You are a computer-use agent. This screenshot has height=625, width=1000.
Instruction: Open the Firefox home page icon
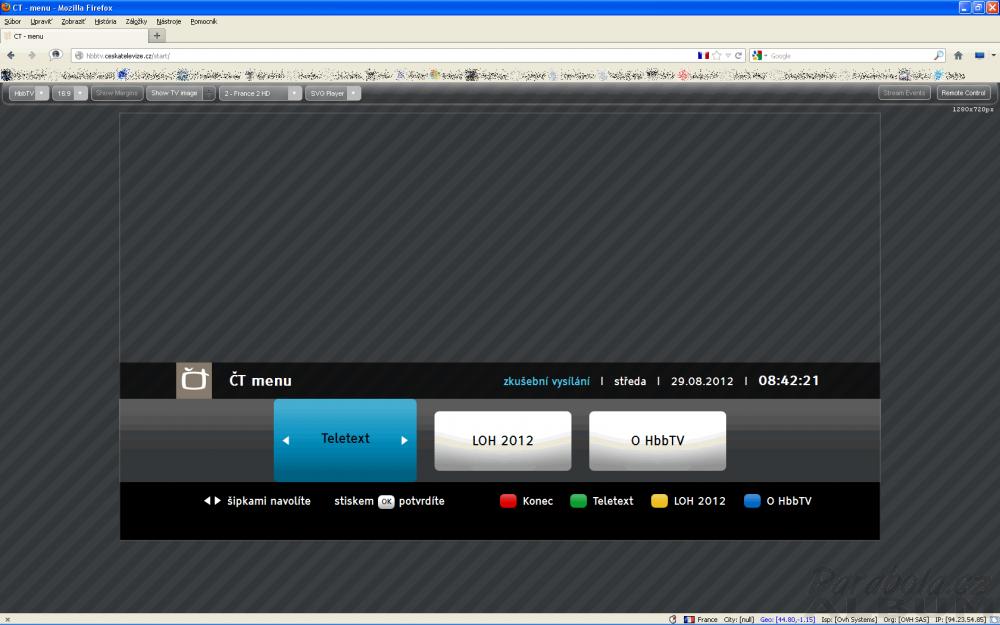pos(958,55)
